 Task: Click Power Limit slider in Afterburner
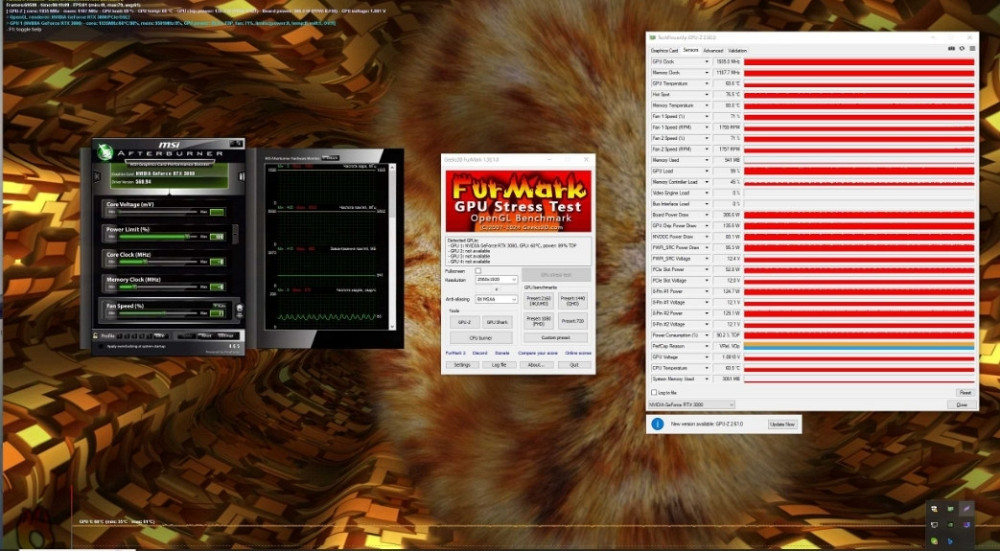tap(158, 237)
